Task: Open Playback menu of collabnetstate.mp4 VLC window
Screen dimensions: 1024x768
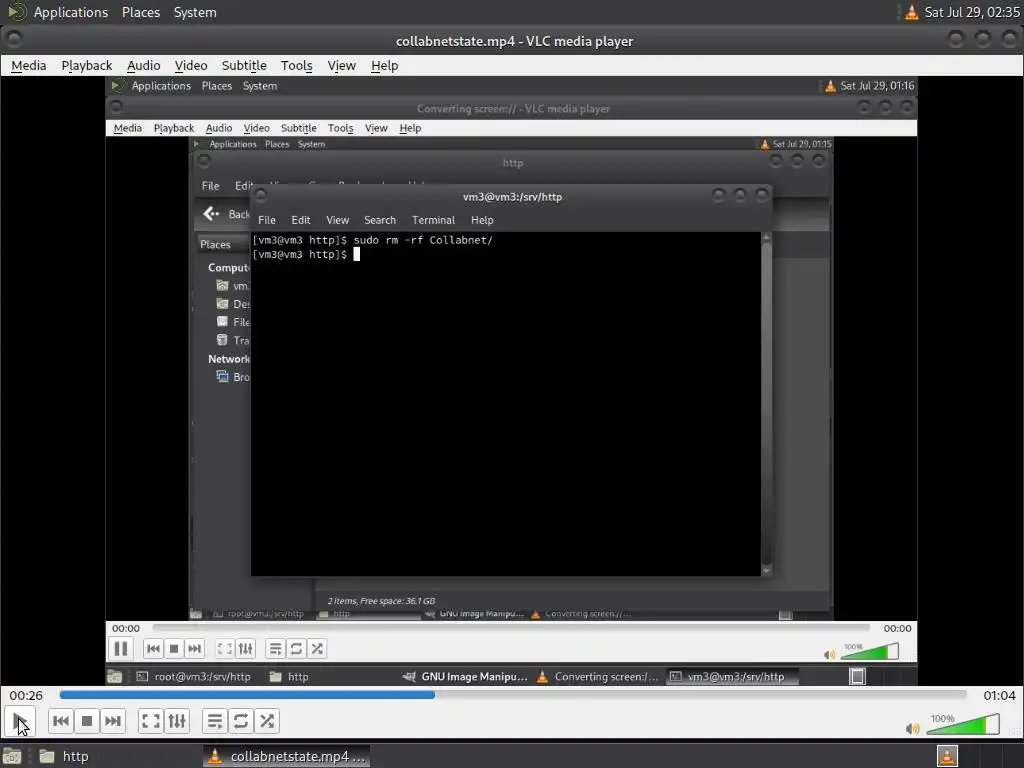Action: coord(87,65)
